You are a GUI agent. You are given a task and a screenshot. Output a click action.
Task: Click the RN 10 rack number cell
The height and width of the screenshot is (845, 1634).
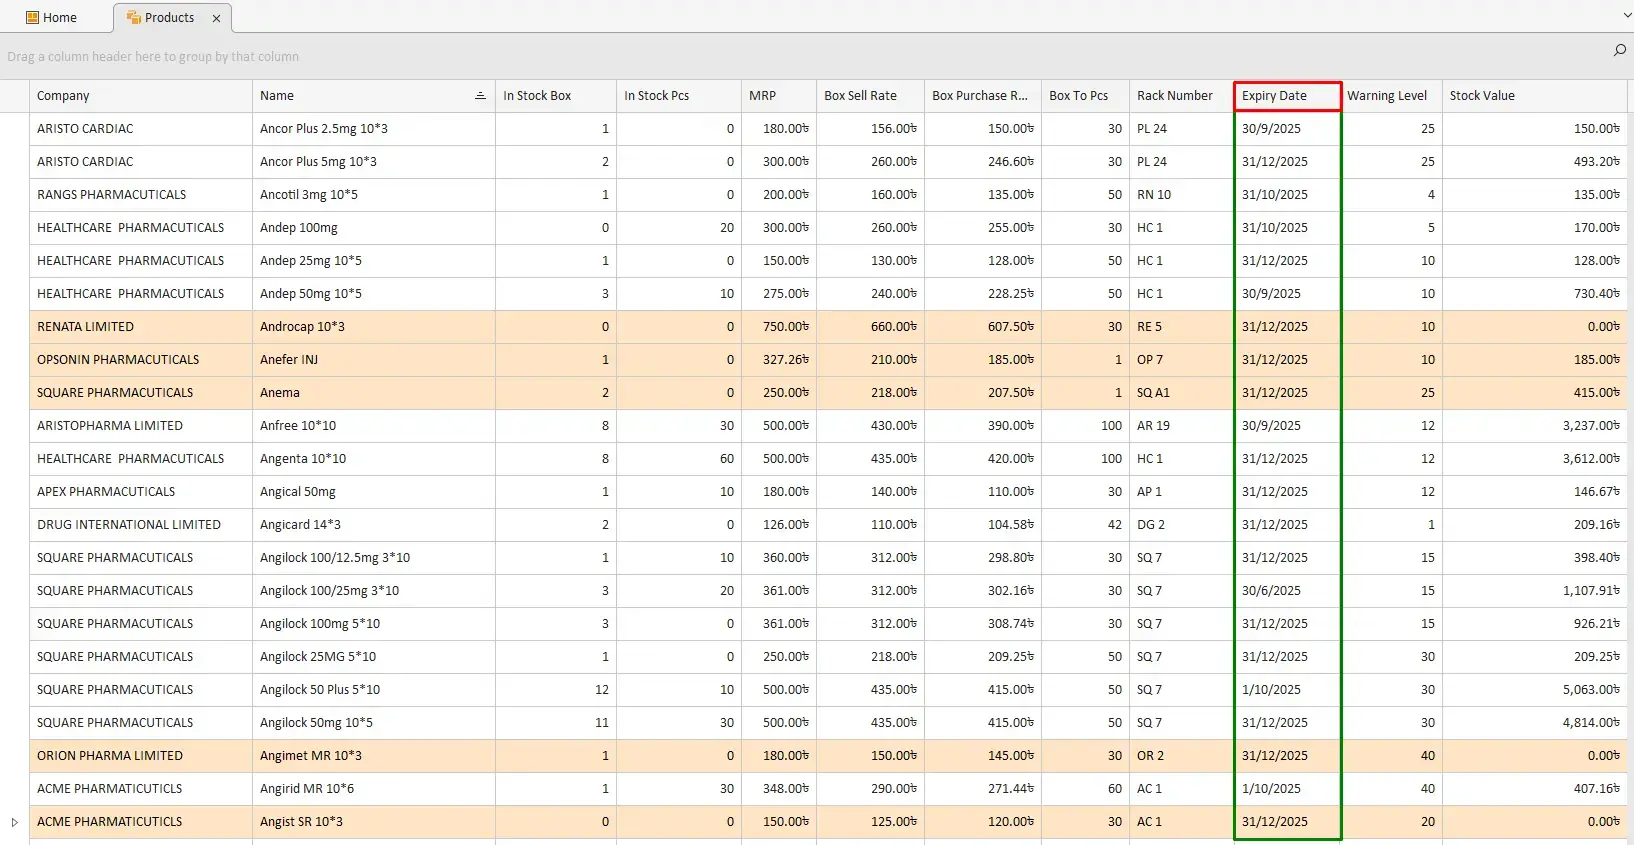(1181, 195)
